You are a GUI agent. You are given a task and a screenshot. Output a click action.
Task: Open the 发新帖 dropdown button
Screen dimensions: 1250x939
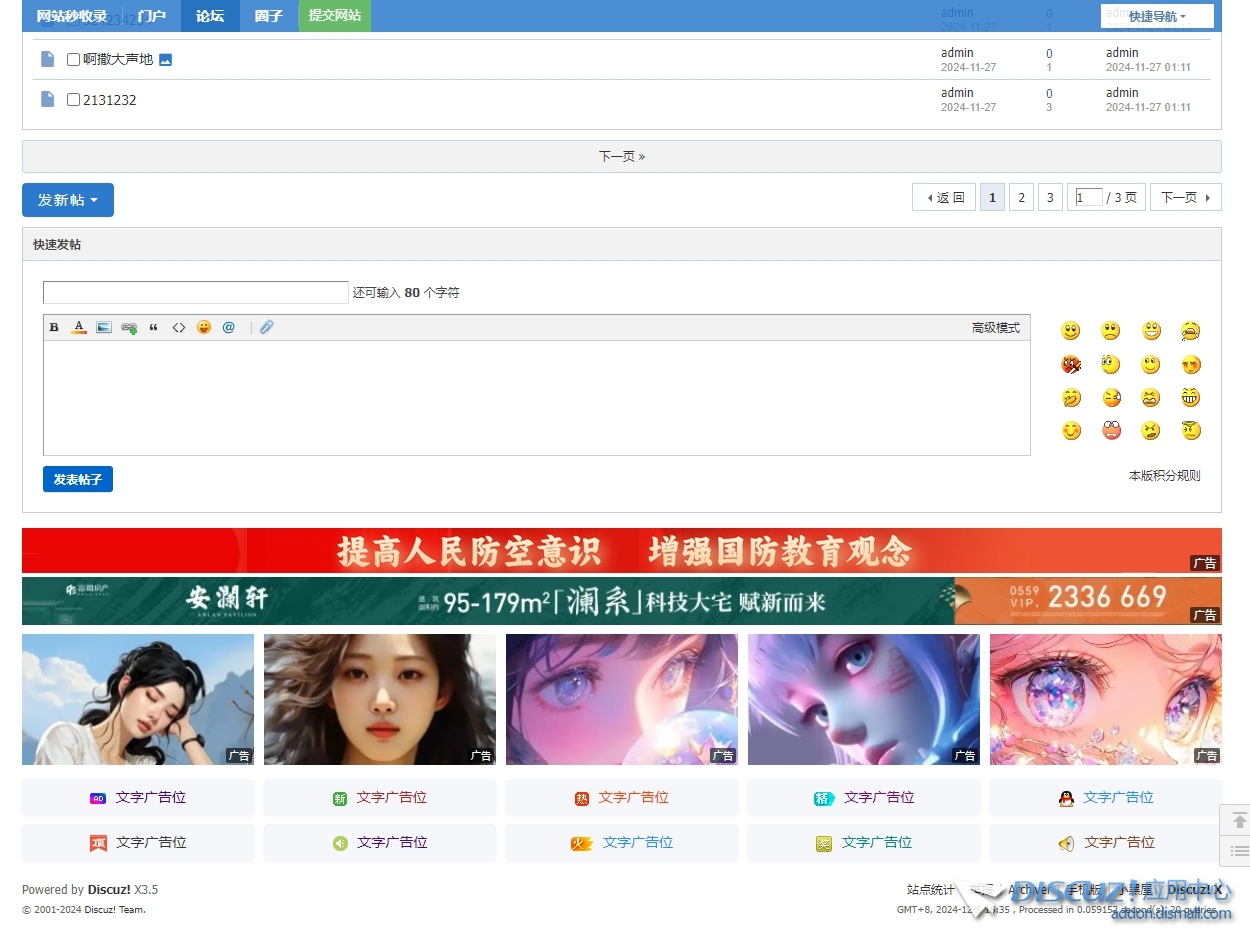pyautogui.click(x=68, y=200)
